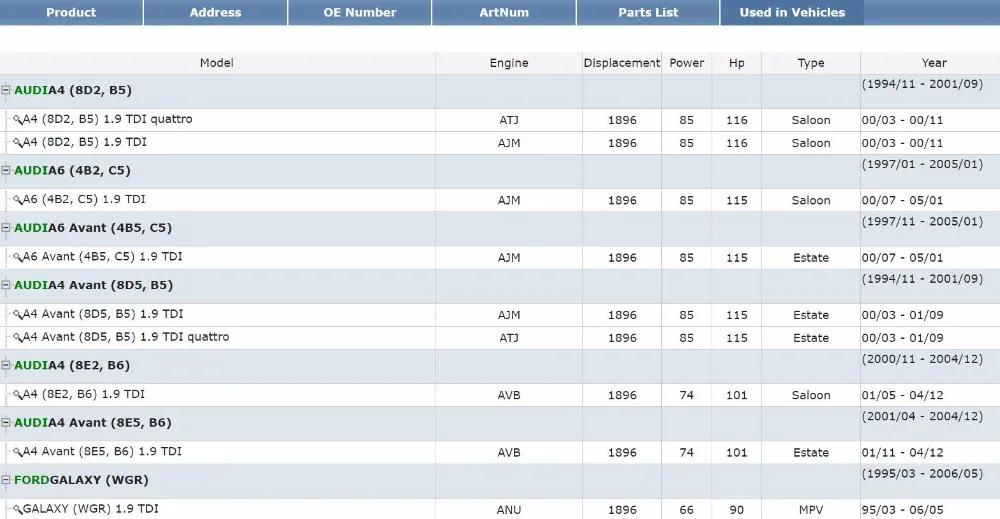Click group year range (1995/03 - 2006/05)

(922, 474)
